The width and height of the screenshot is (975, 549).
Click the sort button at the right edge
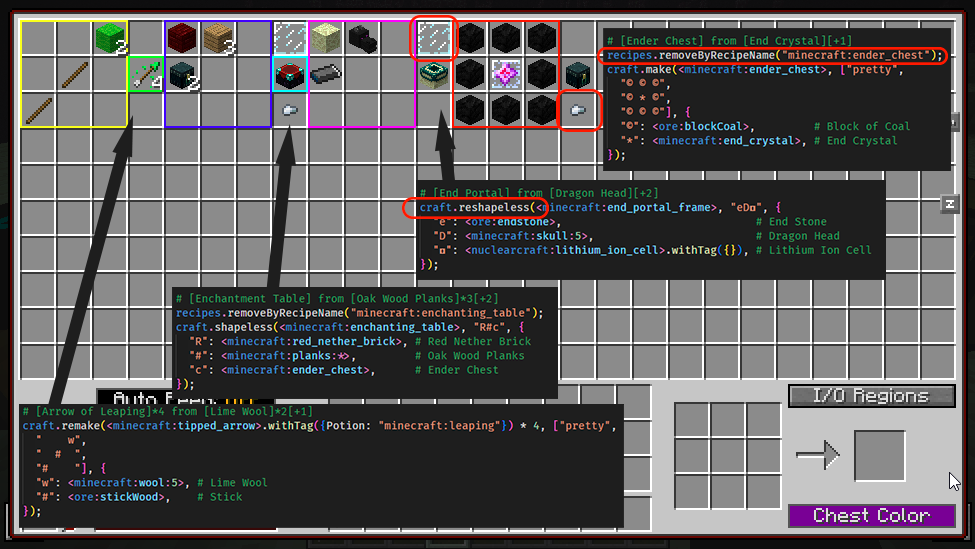pyautogui.click(x=950, y=204)
